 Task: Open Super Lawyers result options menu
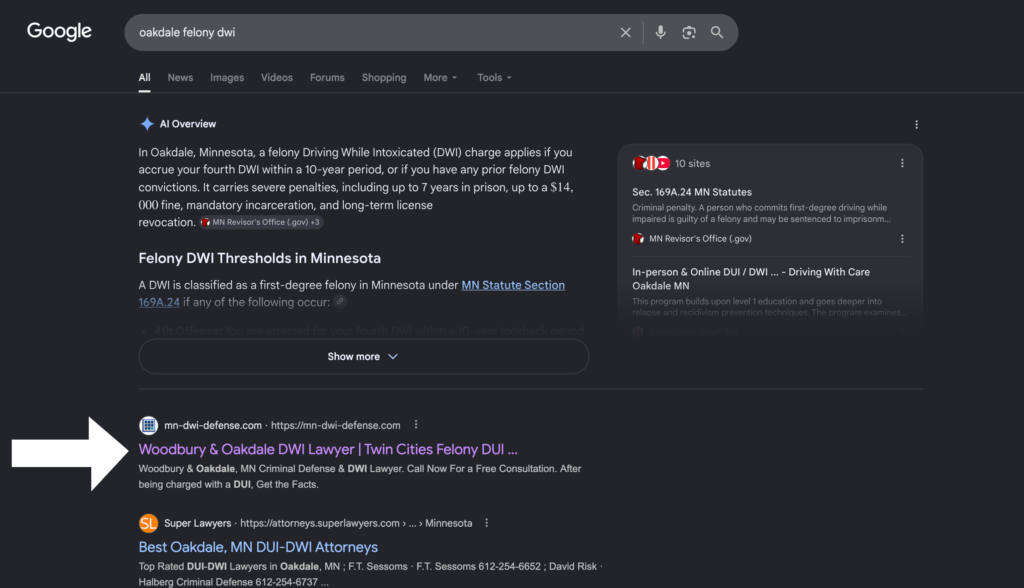(x=487, y=523)
